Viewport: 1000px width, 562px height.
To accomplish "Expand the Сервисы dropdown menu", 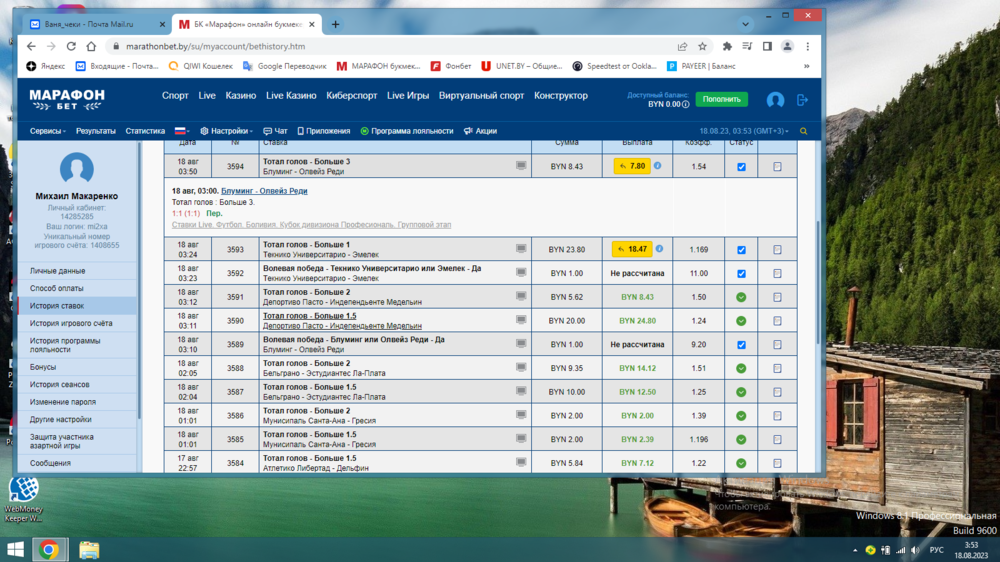I will click(x=48, y=131).
